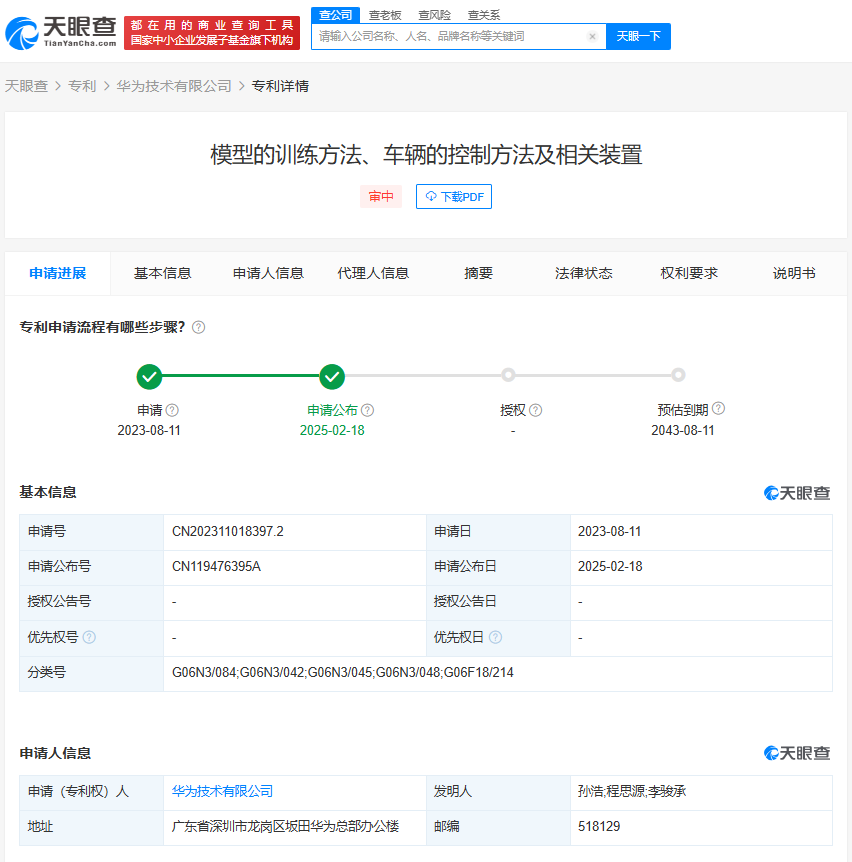Click the grey 预估到期 timeline marker
Viewport: 852px width, 862px height.
pyautogui.click(x=678, y=375)
